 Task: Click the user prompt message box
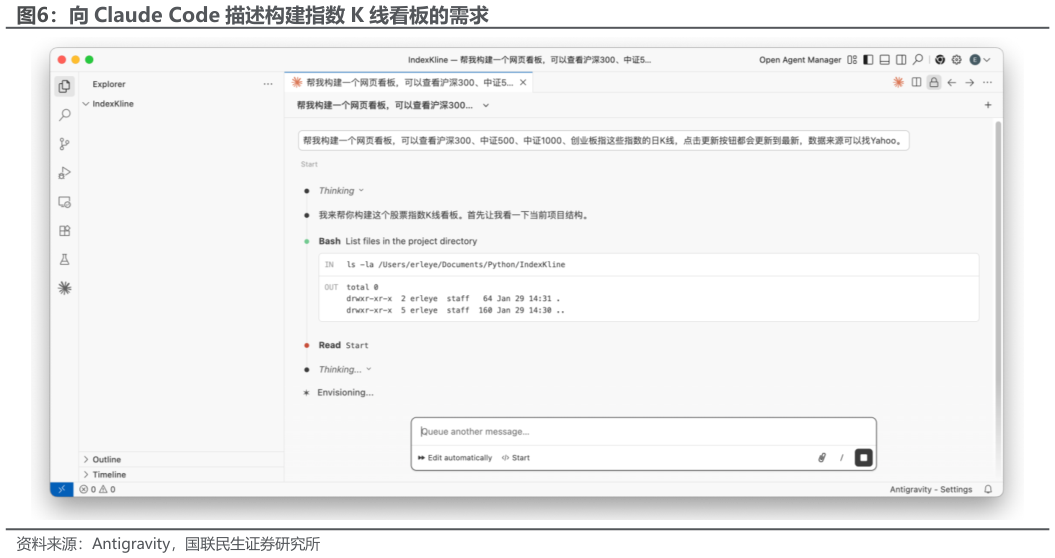coord(604,141)
